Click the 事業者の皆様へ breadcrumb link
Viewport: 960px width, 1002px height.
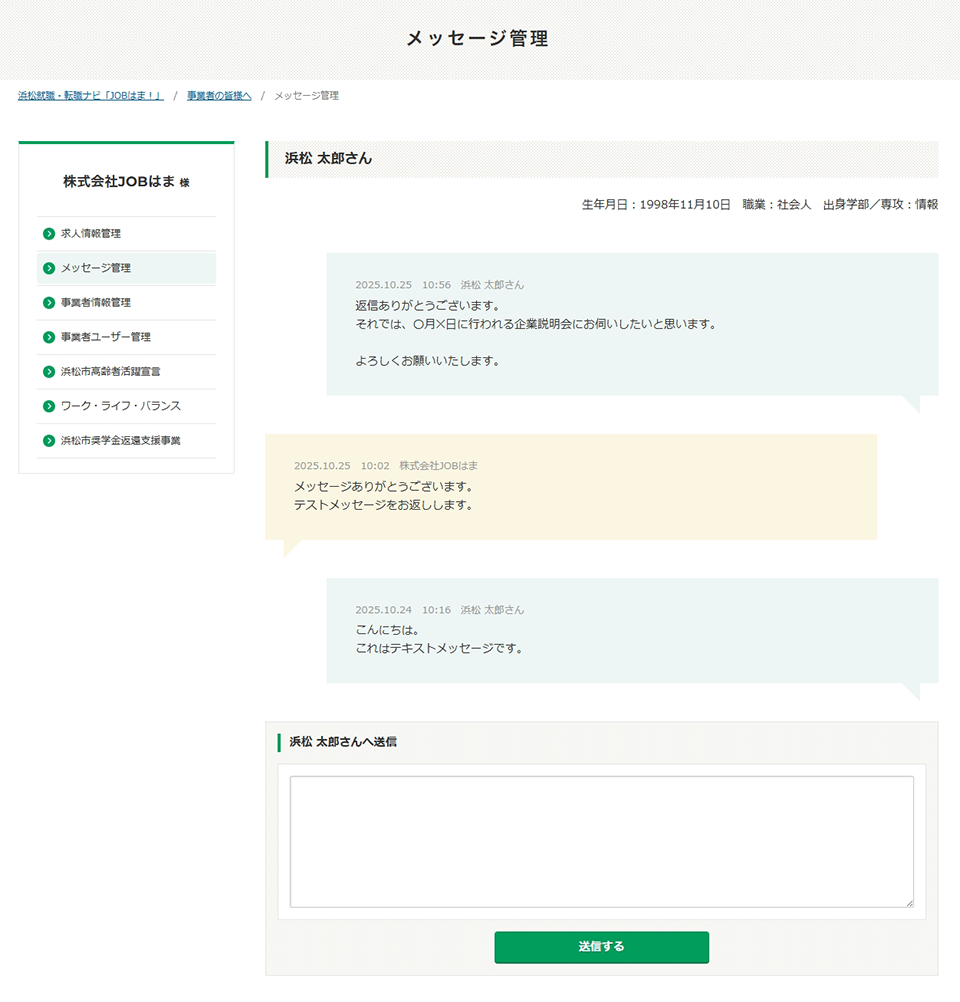pos(218,96)
